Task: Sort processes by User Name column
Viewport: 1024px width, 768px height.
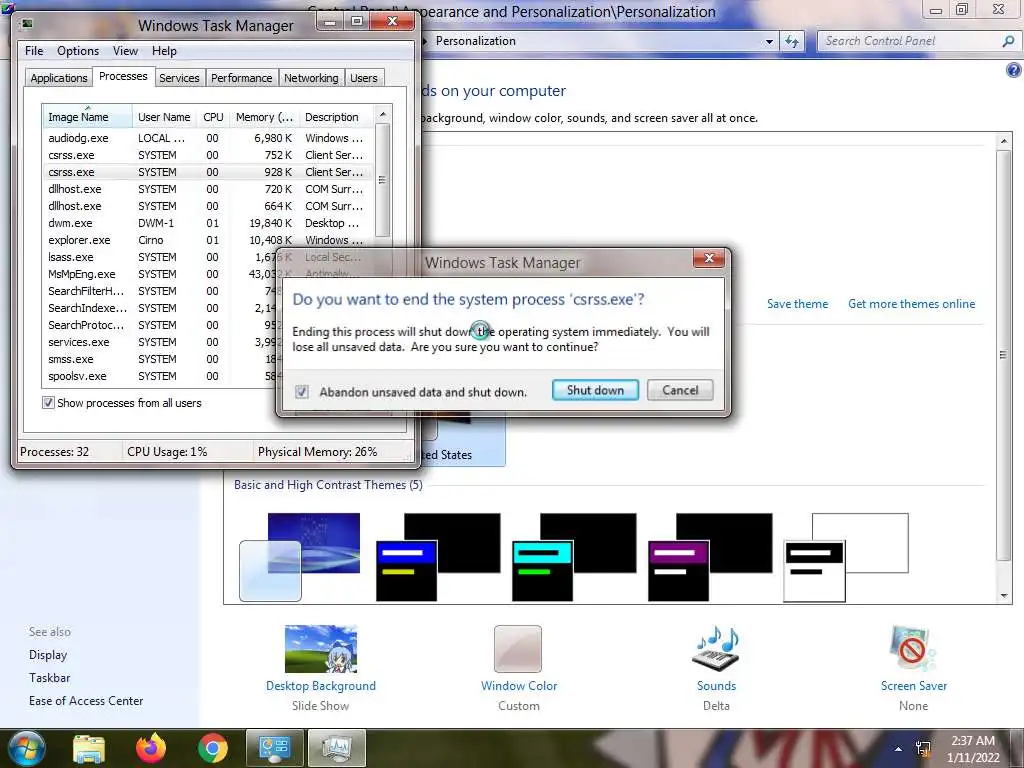Action: (164, 117)
